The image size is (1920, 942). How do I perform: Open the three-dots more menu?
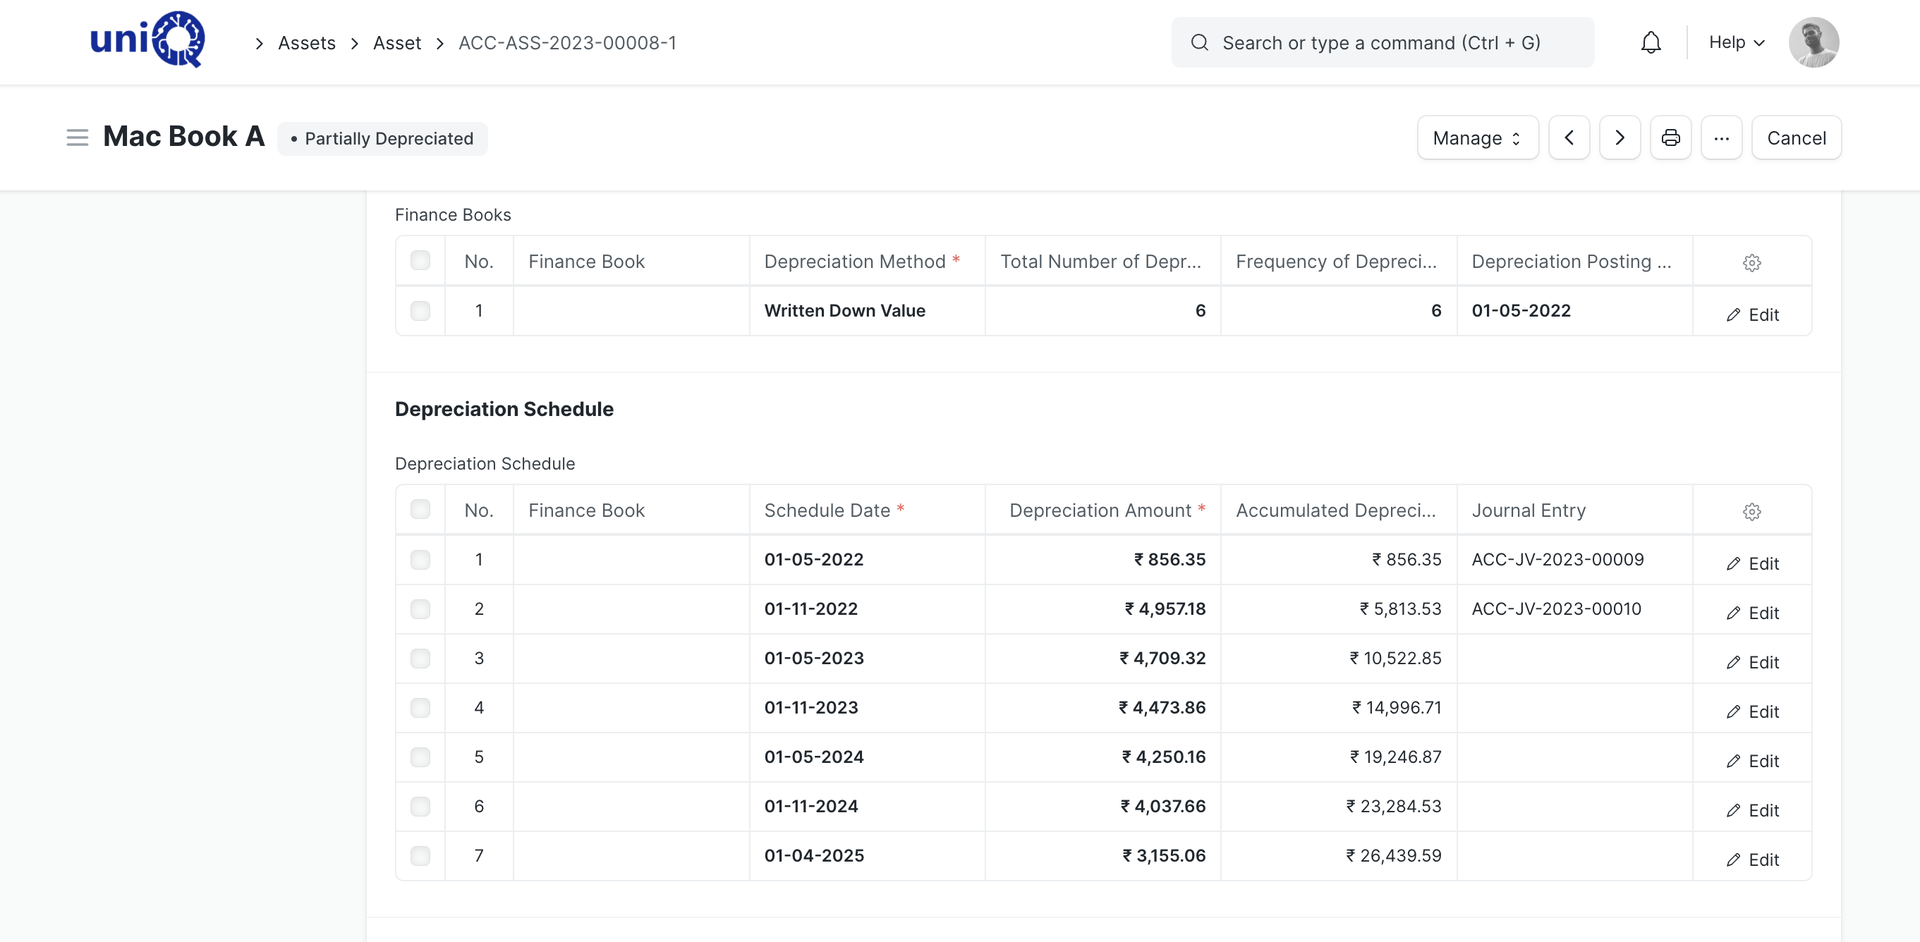pyautogui.click(x=1721, y=138)
